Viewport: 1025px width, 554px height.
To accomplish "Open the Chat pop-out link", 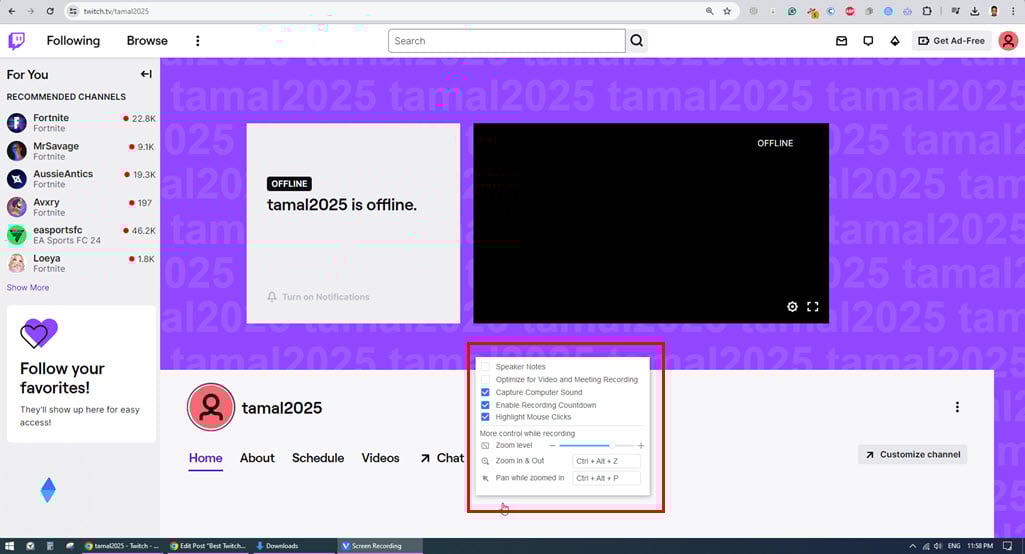I will coord(442,458).
